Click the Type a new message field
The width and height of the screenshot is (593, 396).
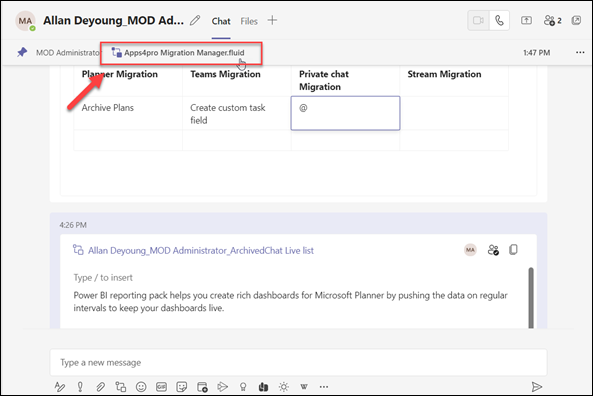(298, 362)
